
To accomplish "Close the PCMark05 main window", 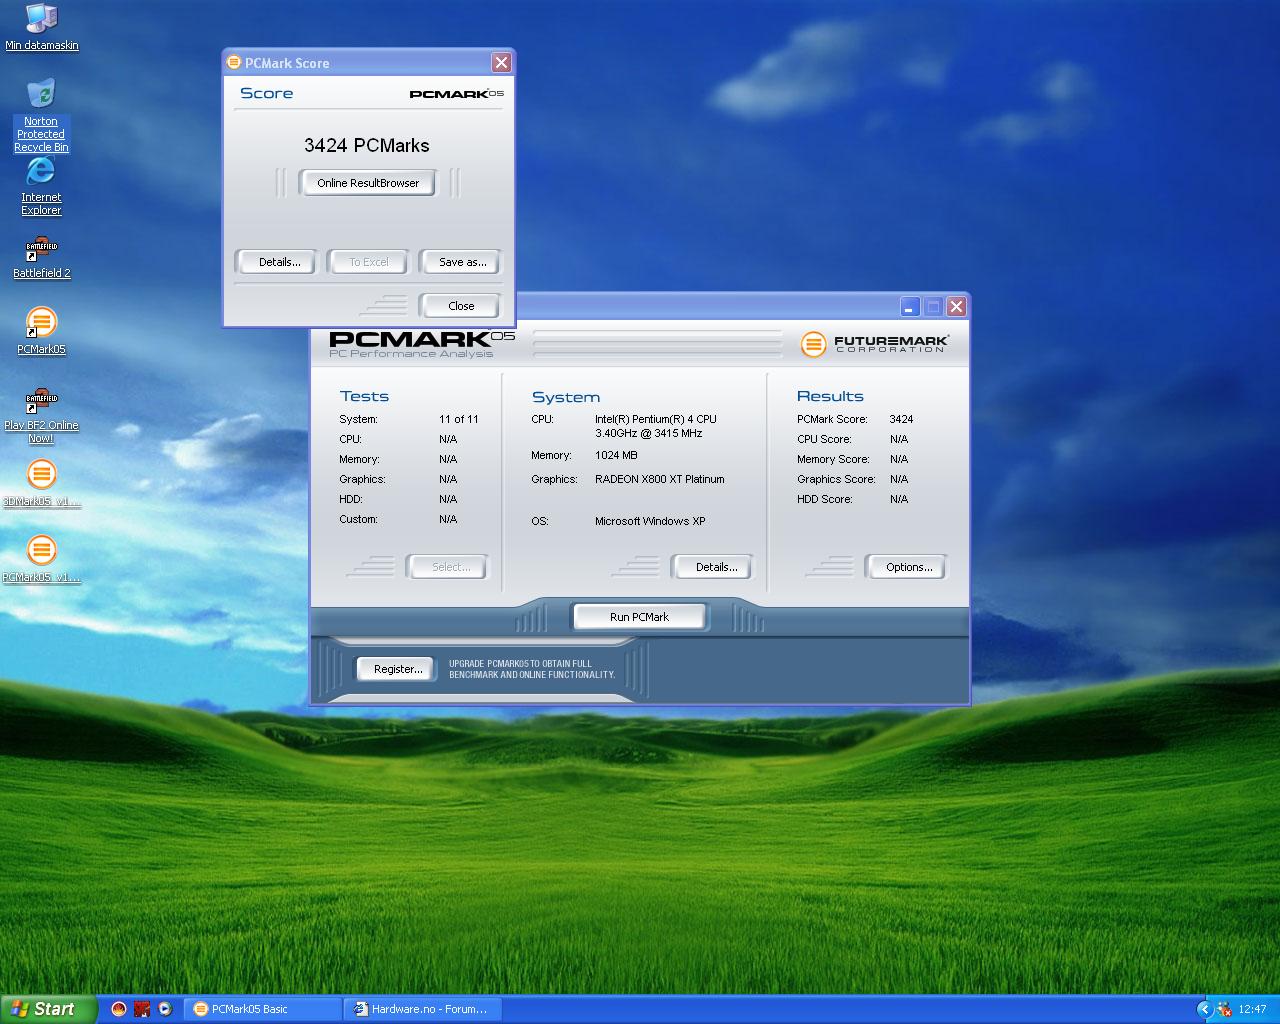I will pos(957,306).
